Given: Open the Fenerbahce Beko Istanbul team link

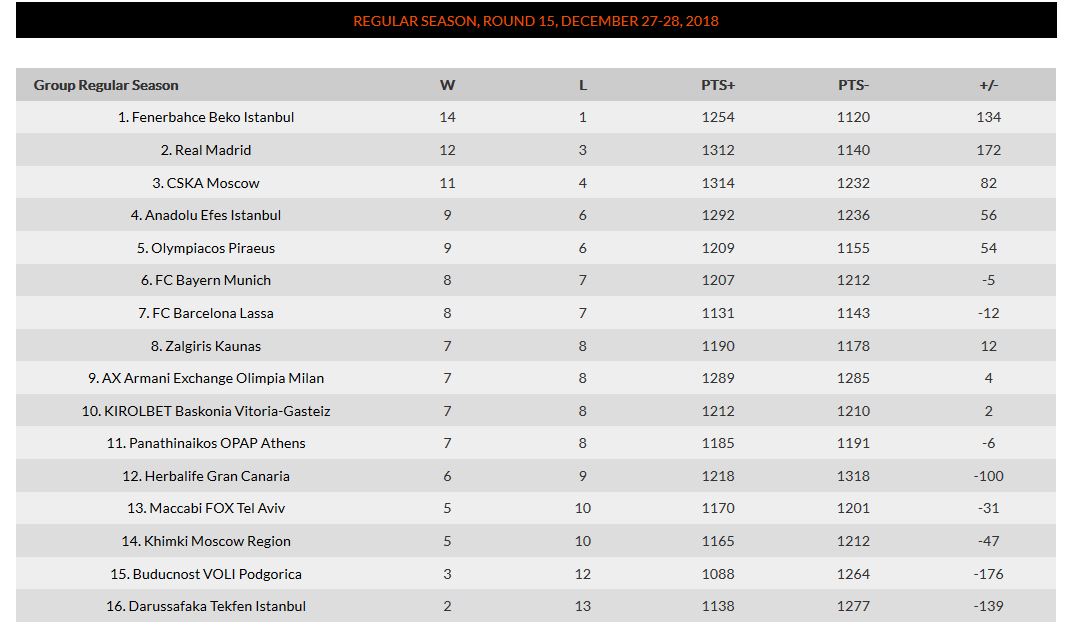Looking at the screenshot, I should (213, 117).
